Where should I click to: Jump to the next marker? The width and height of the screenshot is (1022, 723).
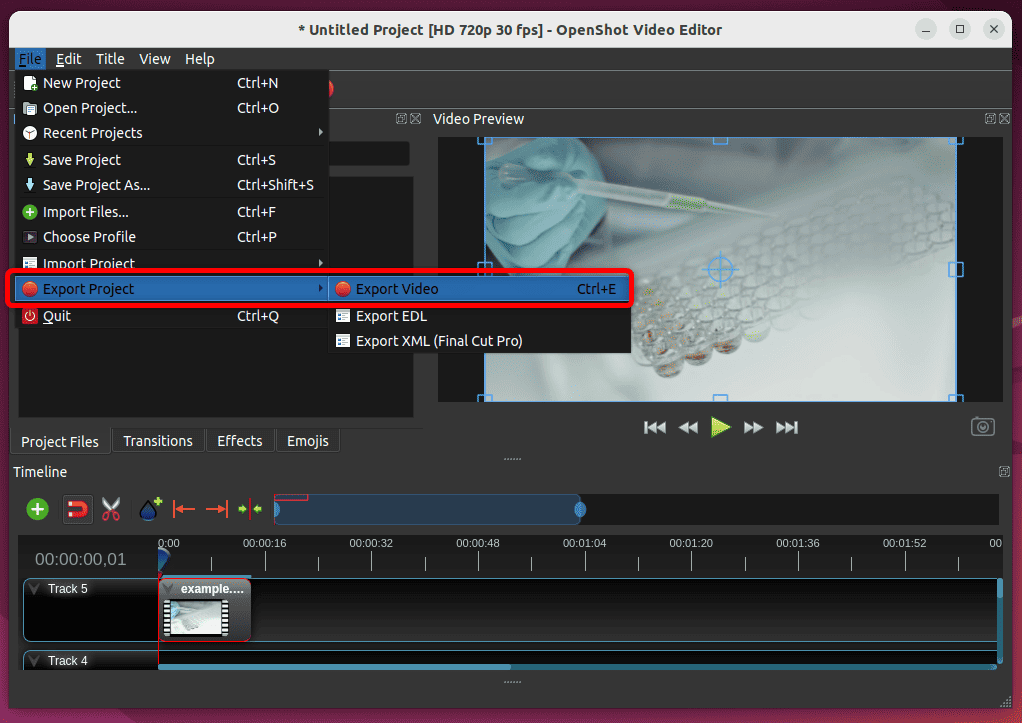[216, 509]
